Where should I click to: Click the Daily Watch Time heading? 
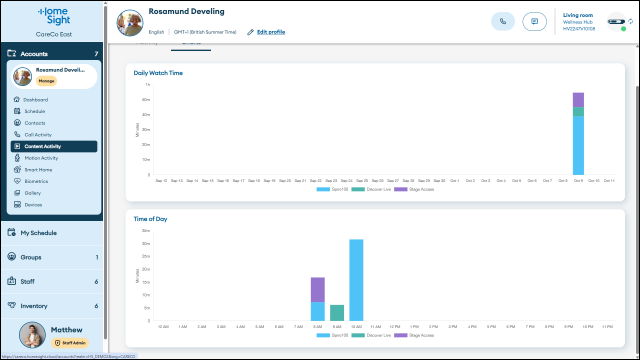pos(158,73)
